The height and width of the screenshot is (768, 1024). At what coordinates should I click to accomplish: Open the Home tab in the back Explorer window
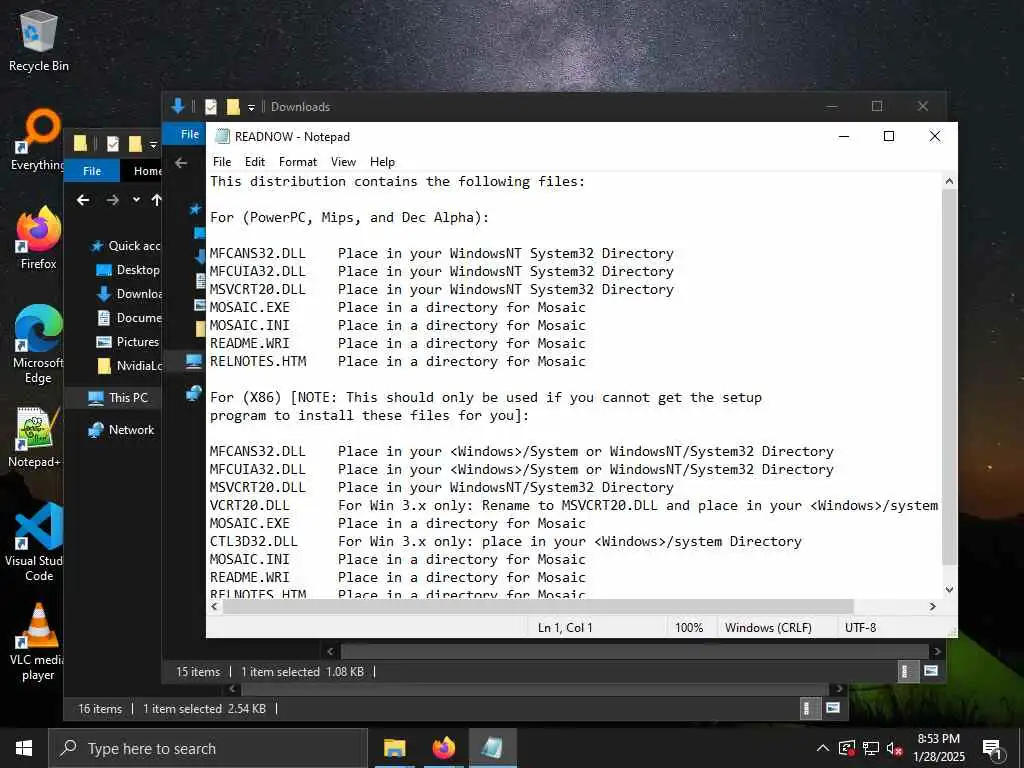[146, 170]
